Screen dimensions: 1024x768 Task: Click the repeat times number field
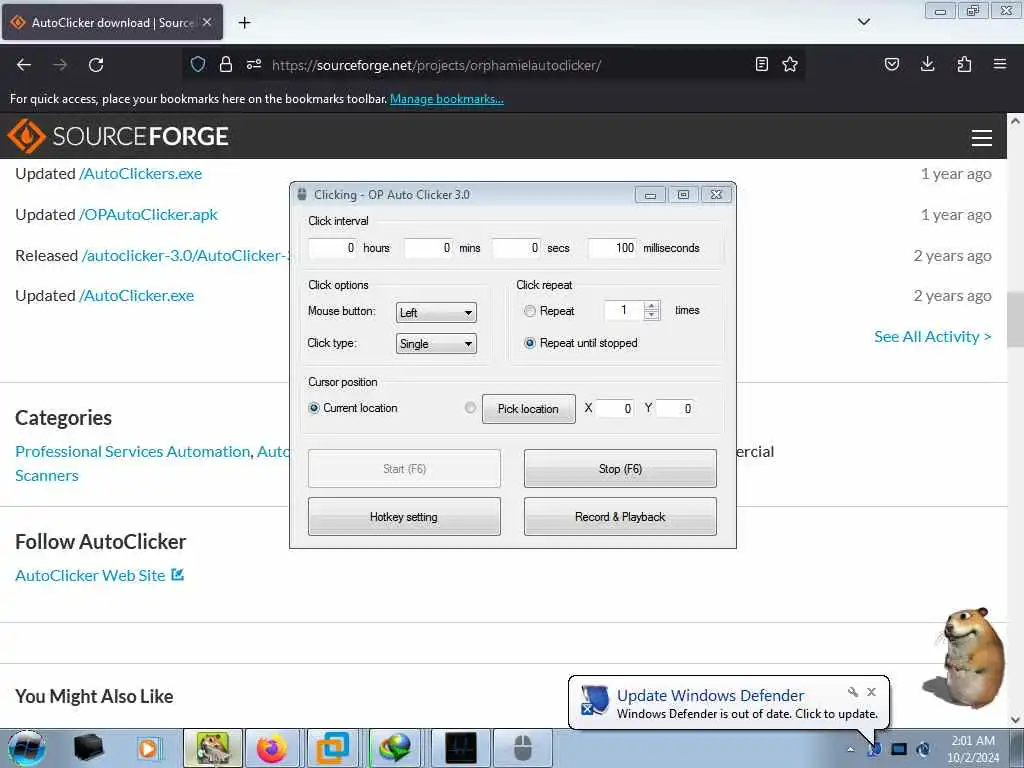click(624, 310)
